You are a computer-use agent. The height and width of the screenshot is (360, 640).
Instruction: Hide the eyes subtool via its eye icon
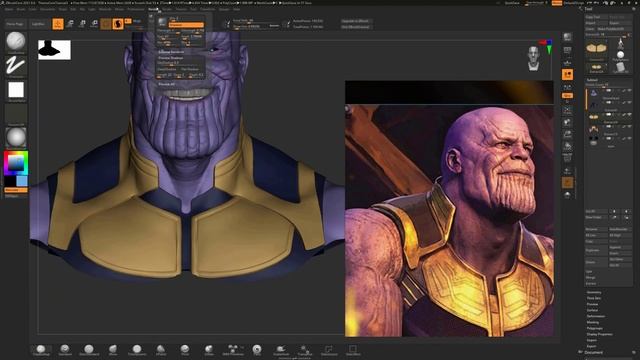pyautogui.click(x=630, y=138)
